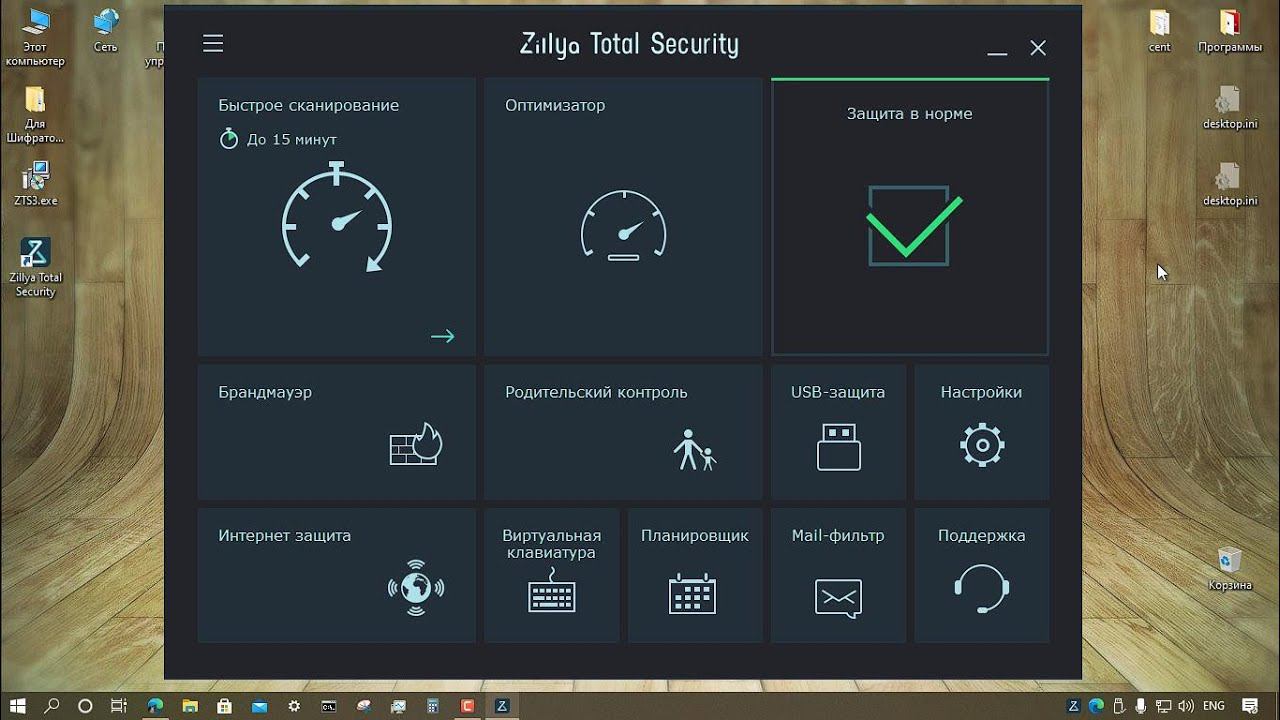
Task: Open the Mail-фильтр envelope icon
Action: click(838, 598)
